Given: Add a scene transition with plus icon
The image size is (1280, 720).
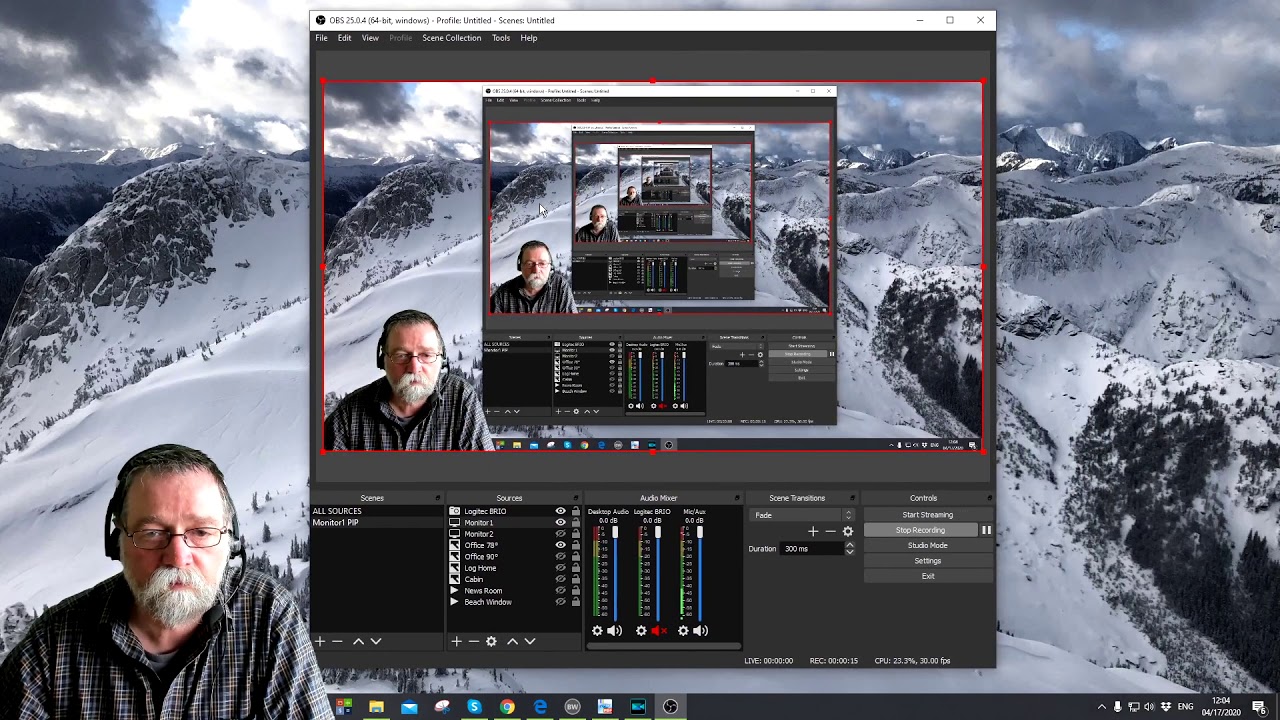Looking at the screenshot, I should pyautogui.click(x=813, y=531).
